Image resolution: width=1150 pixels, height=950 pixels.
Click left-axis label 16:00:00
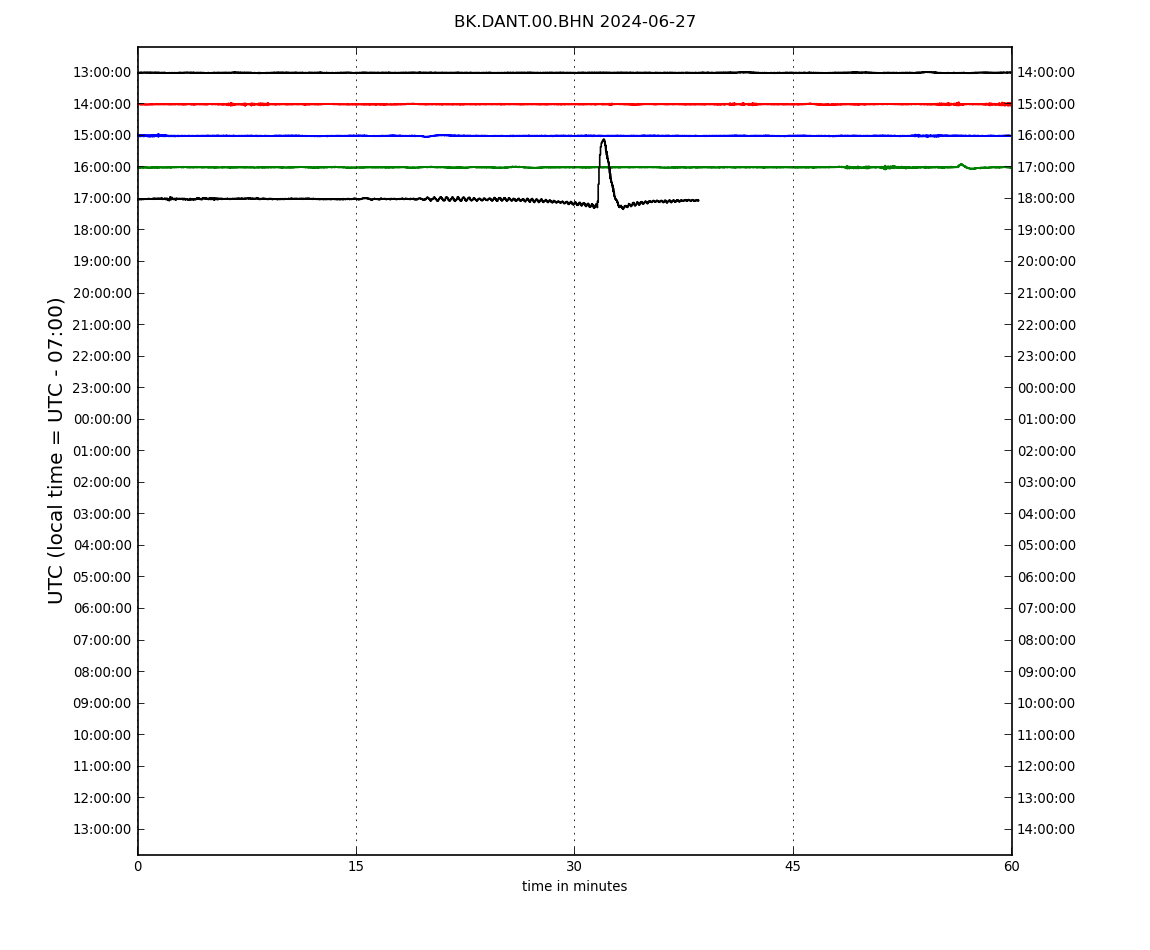(102, 167)
